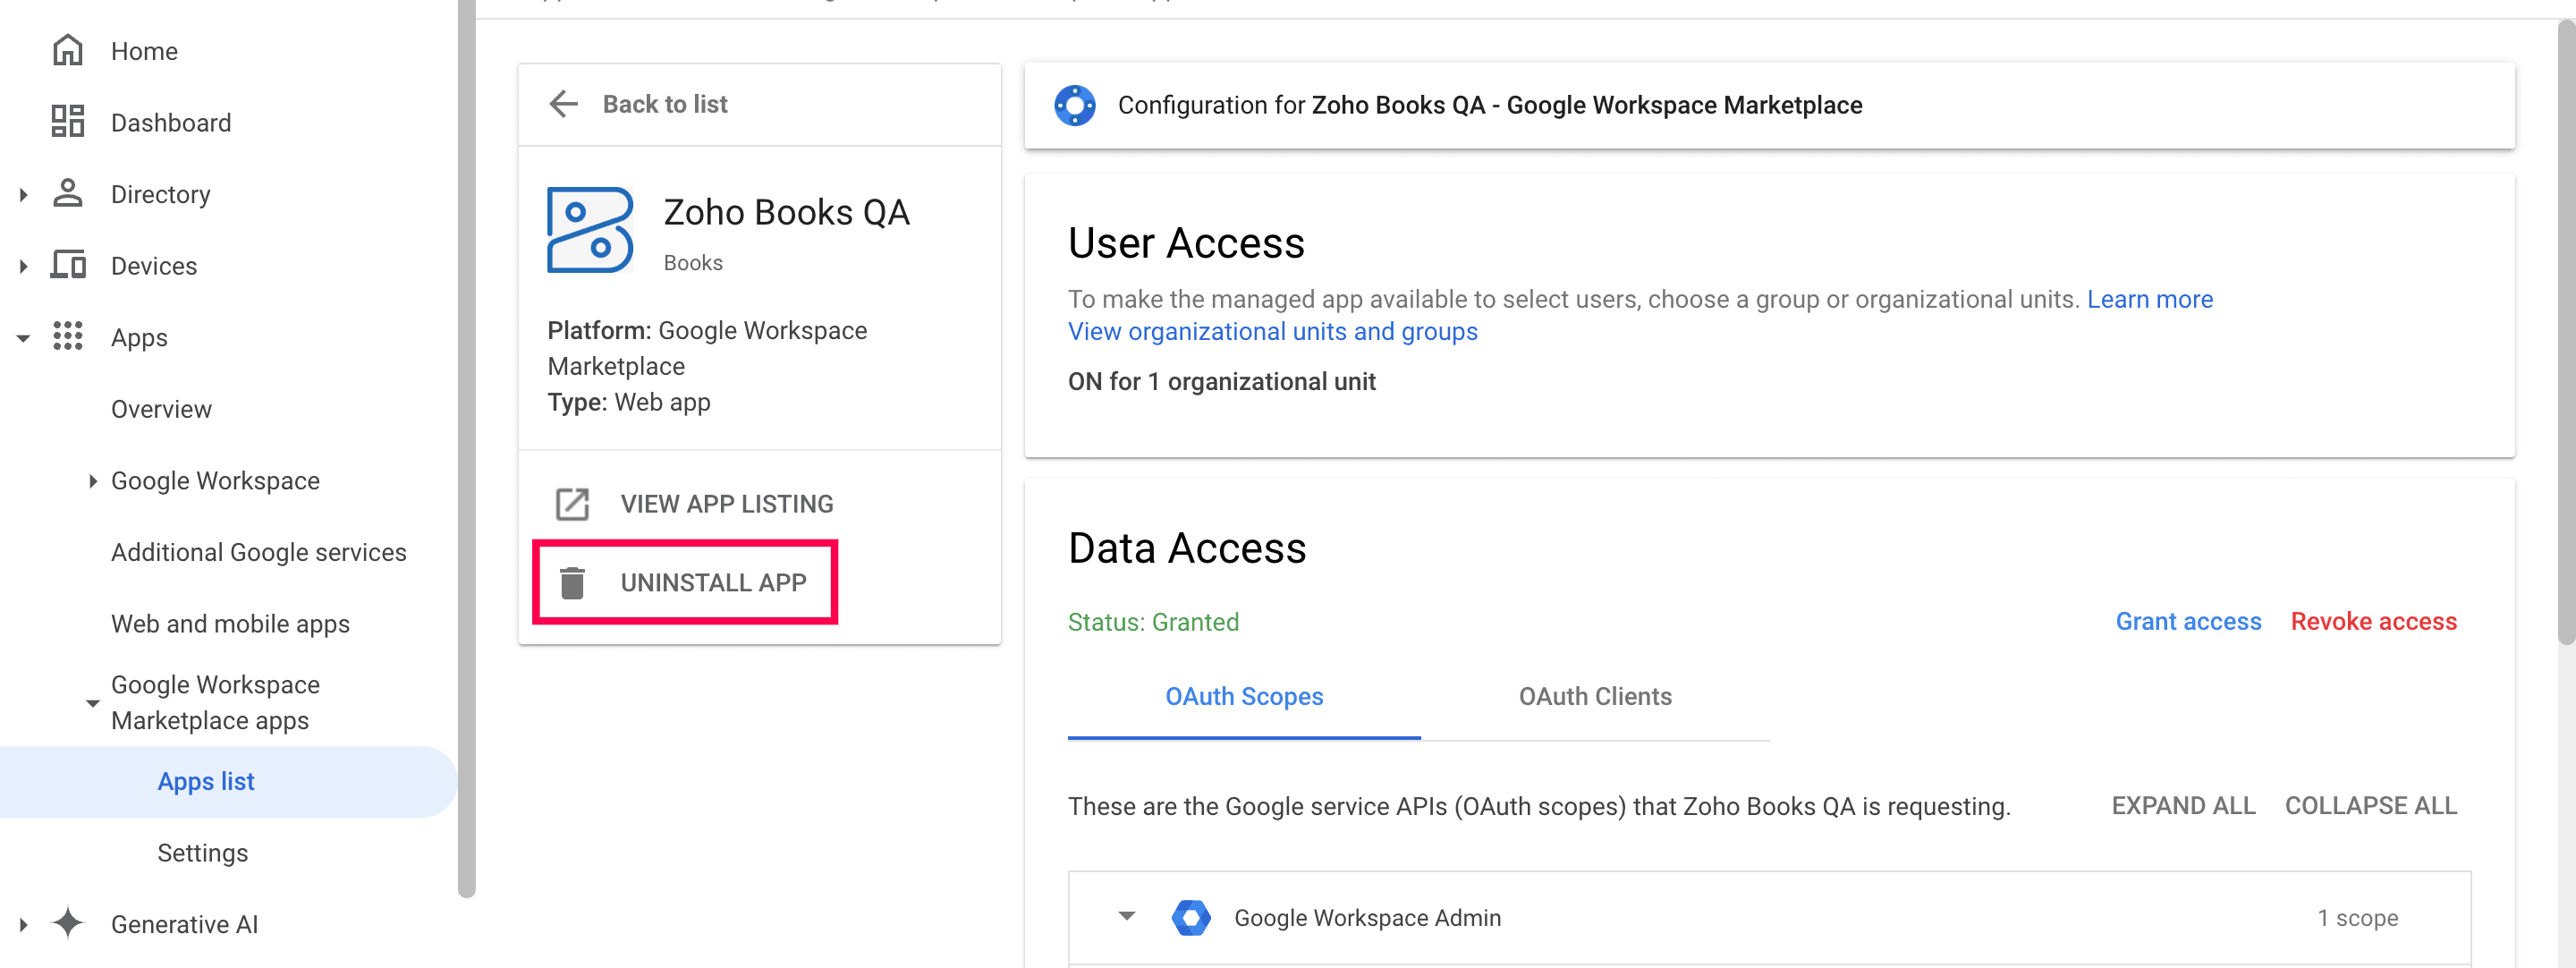The height and width of the screenshot is (968, 2576).
Task: Open the Dashboard via its sidebar icon
Action: (68, 121)
